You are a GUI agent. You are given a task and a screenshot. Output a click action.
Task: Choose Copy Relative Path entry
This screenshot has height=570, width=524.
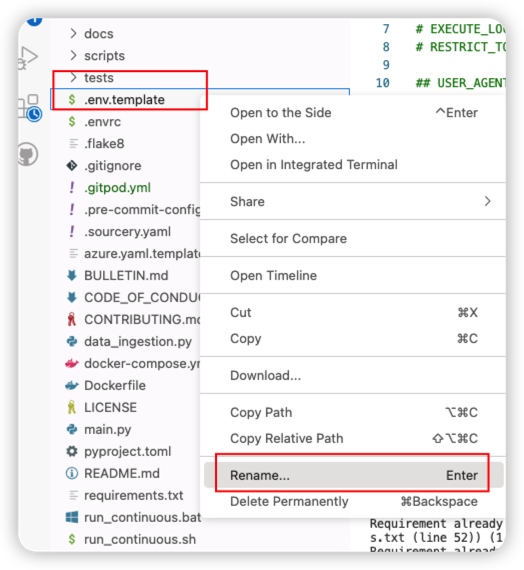pos(353,438)
